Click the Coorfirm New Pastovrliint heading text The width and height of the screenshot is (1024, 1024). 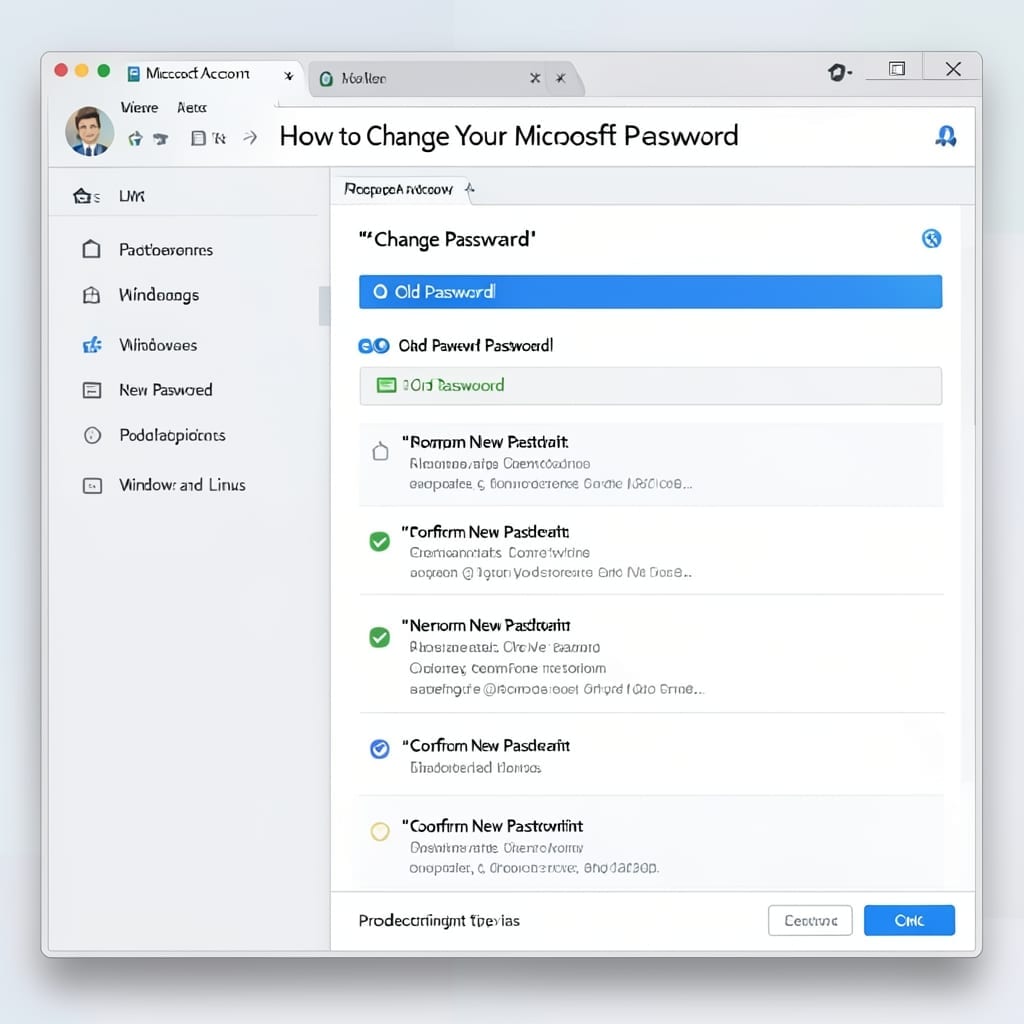(x=492, y=826)
